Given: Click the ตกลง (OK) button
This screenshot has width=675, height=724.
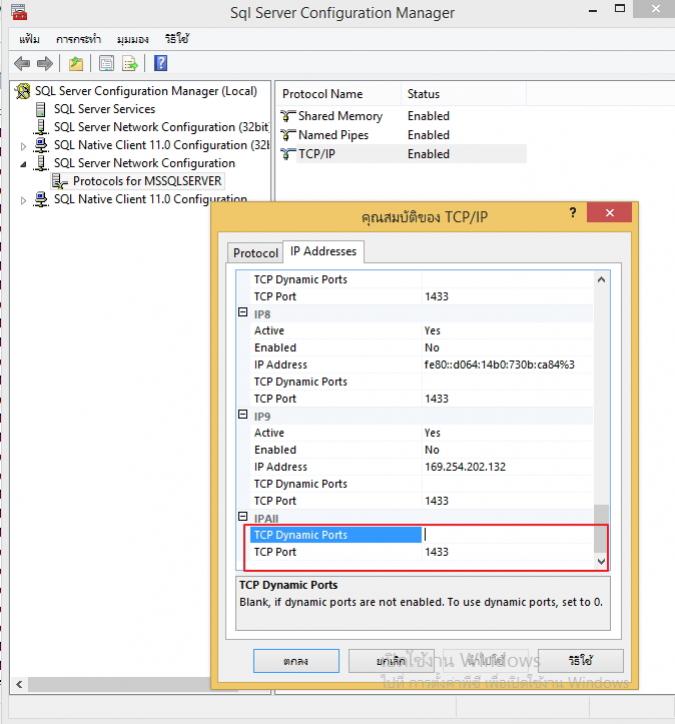Looking at the screenshot, I should click(x=295, y=662).
